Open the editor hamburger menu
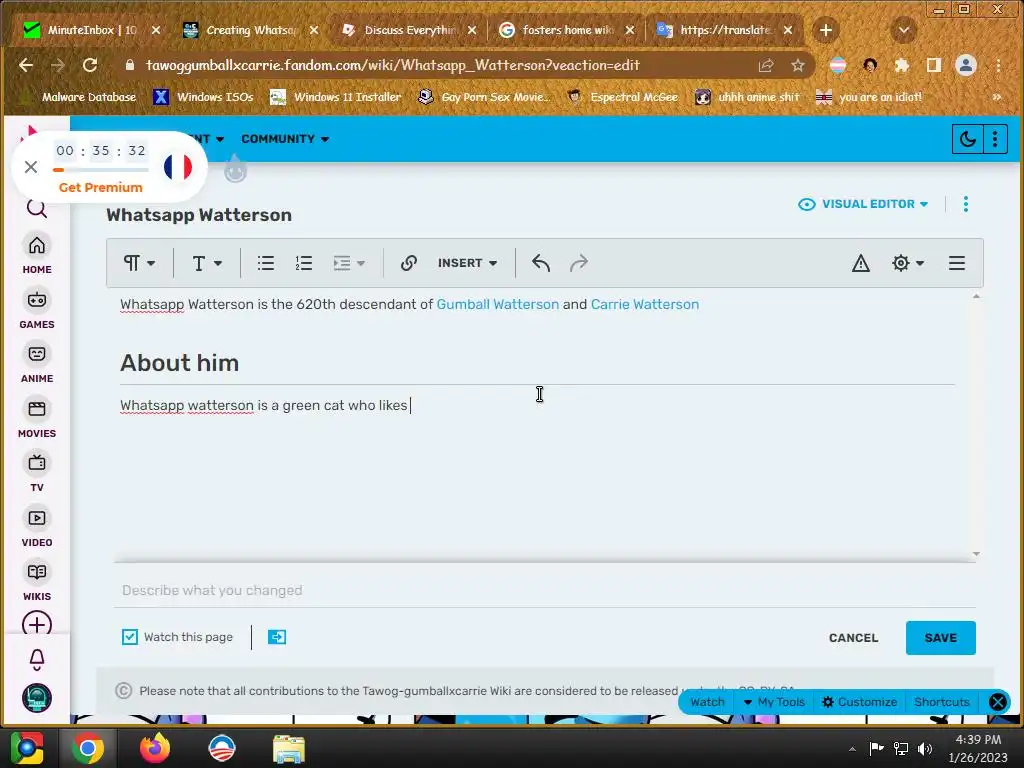 pos(957,263)
